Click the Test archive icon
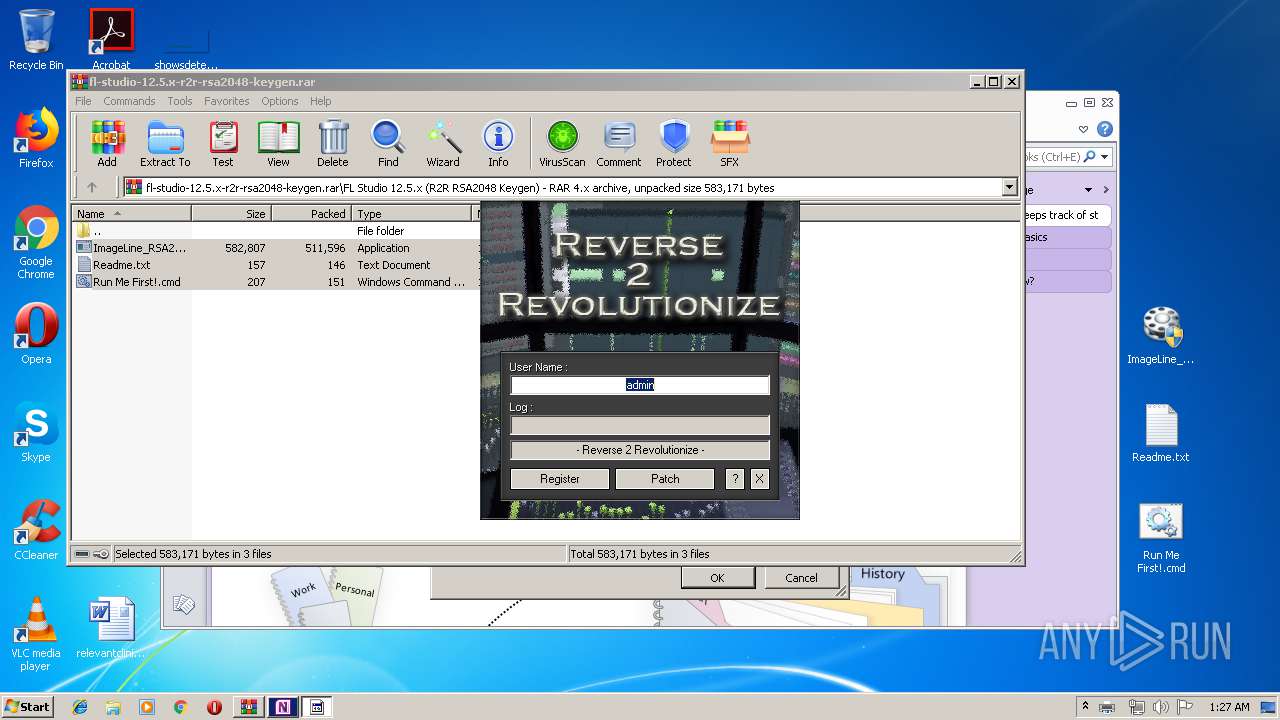1280x720 pixels. (x=223, y=144)
